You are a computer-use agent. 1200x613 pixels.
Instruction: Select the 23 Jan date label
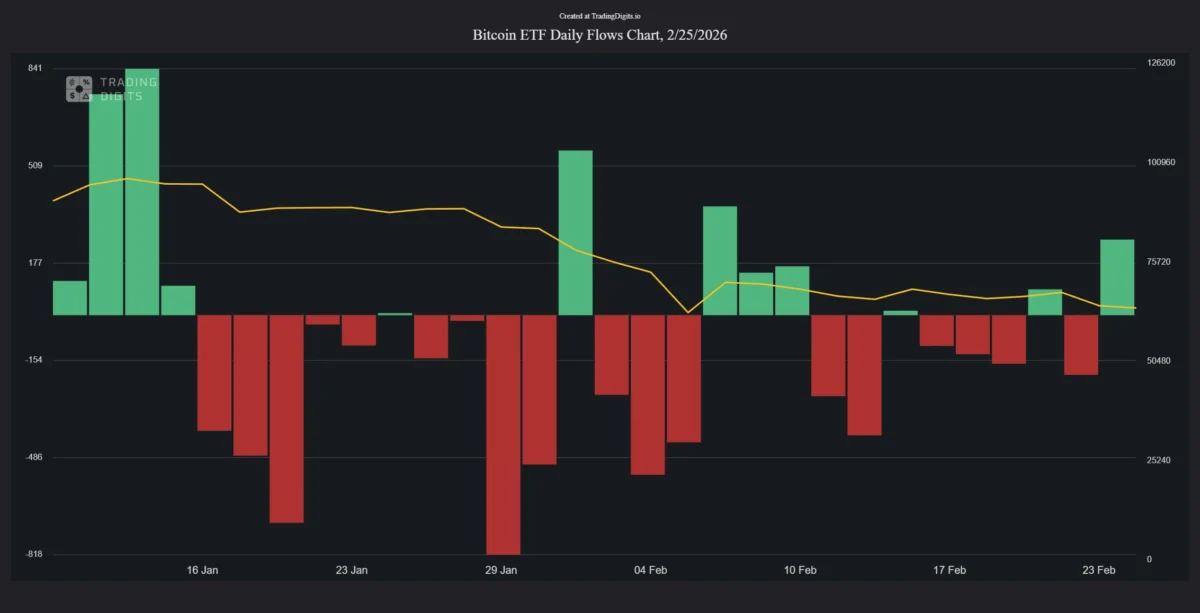[351, 570]
